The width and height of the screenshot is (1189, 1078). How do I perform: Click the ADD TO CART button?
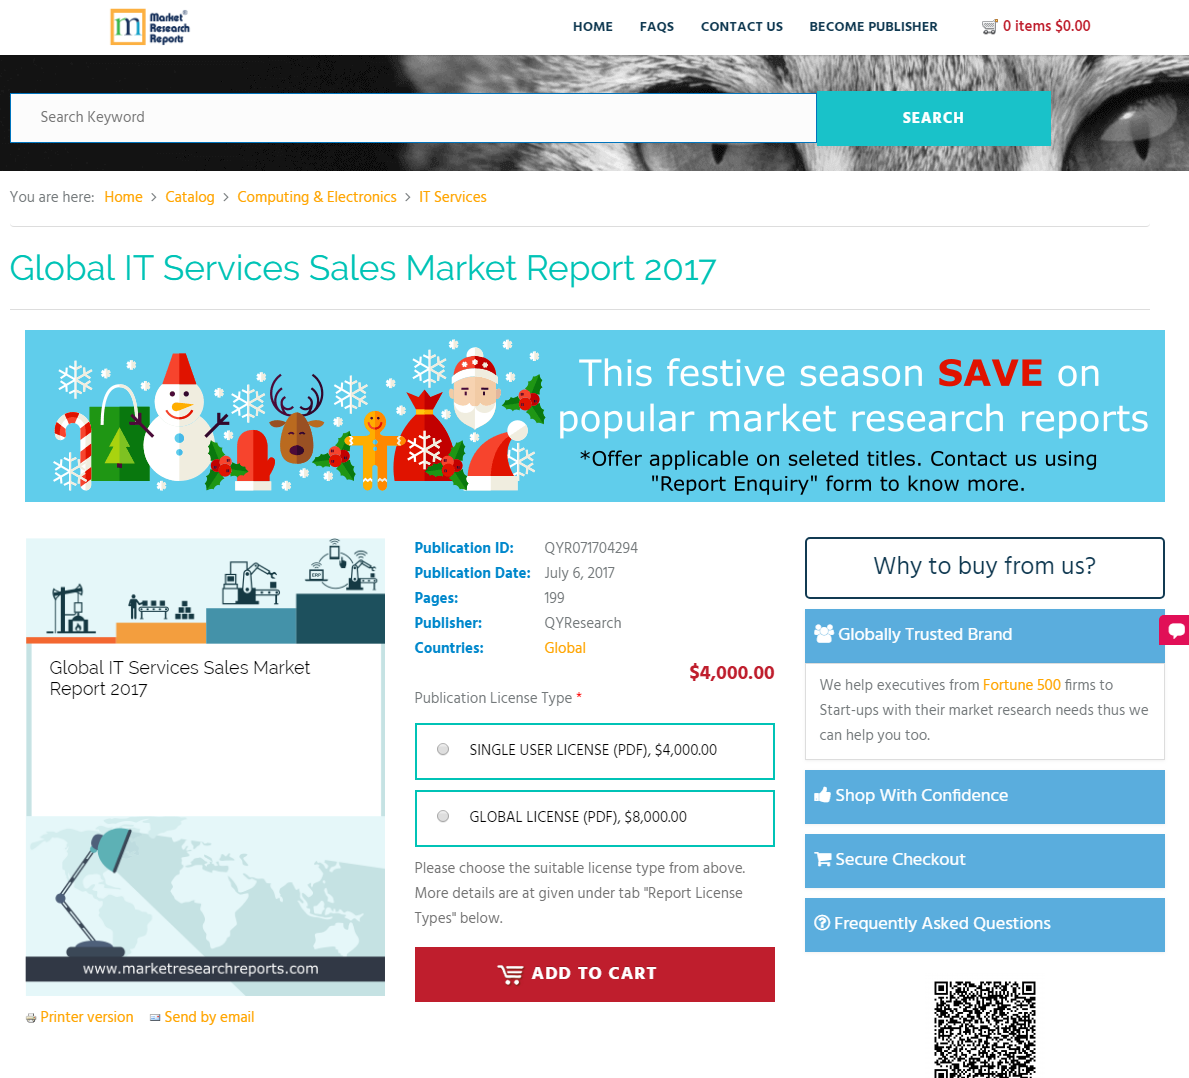594,974
